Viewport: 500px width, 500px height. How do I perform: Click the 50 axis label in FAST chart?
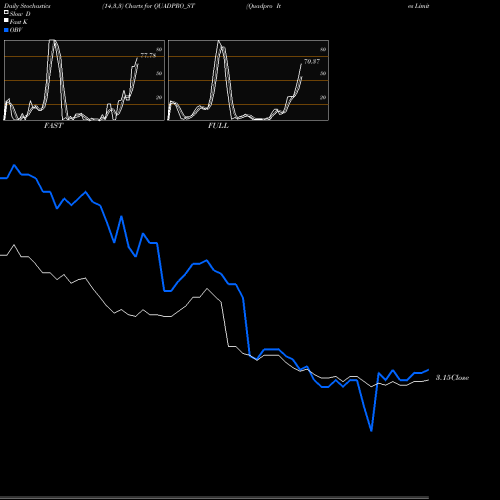coord(159,73)
